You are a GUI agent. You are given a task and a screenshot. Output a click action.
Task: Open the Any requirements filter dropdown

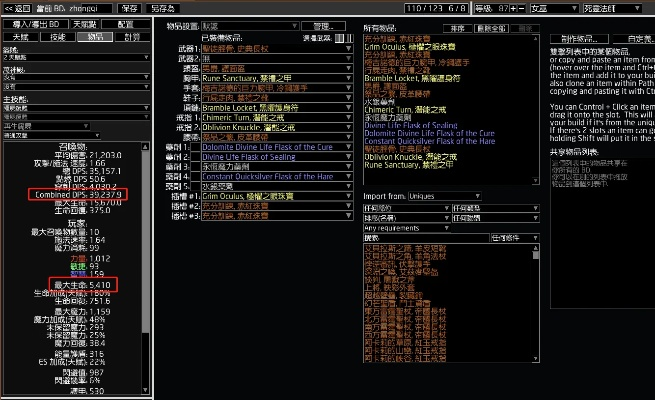[406, 228]
